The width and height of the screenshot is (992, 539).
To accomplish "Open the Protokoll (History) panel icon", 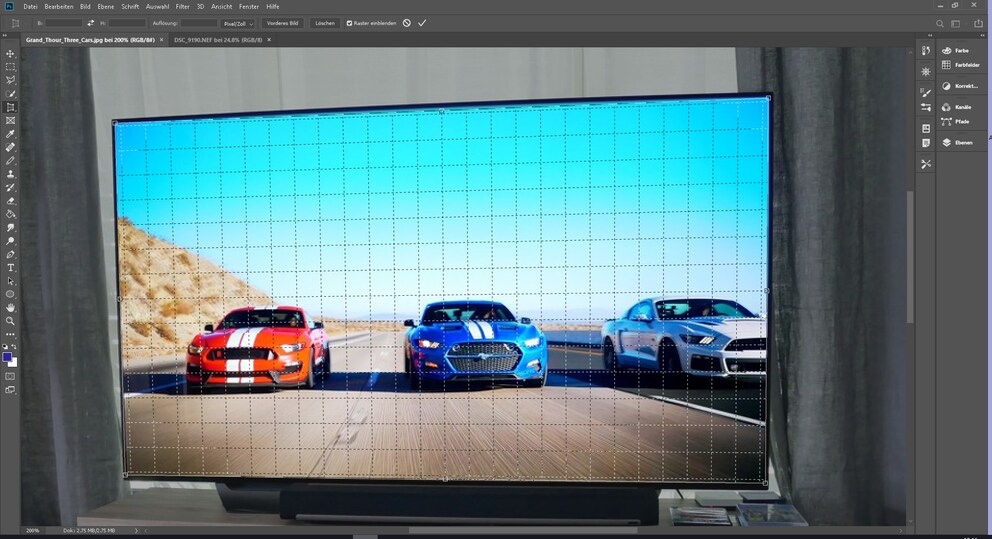I will (x=926, y=51).
